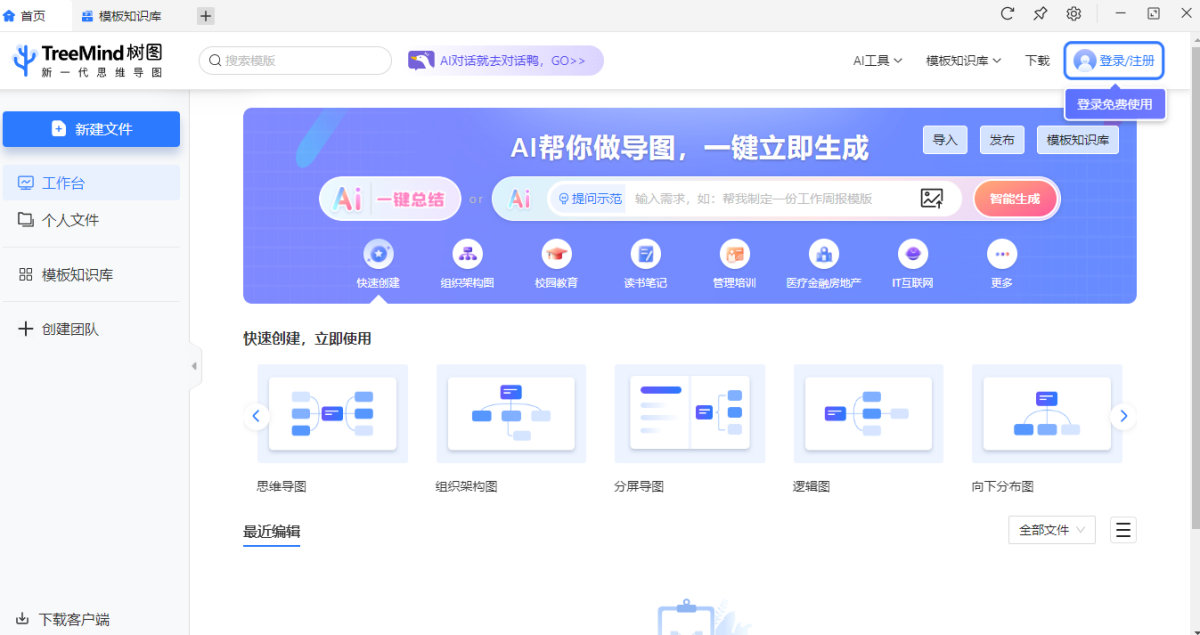Choose the 思维导图 template thumbnail

click(332, 413)
